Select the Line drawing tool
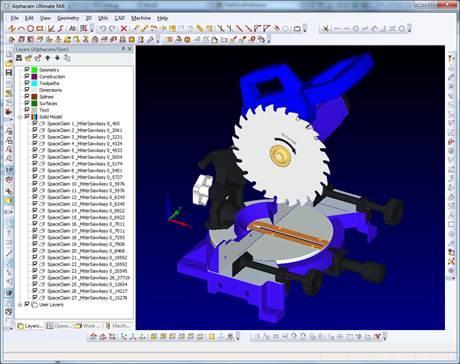 [x=12, y=29]
